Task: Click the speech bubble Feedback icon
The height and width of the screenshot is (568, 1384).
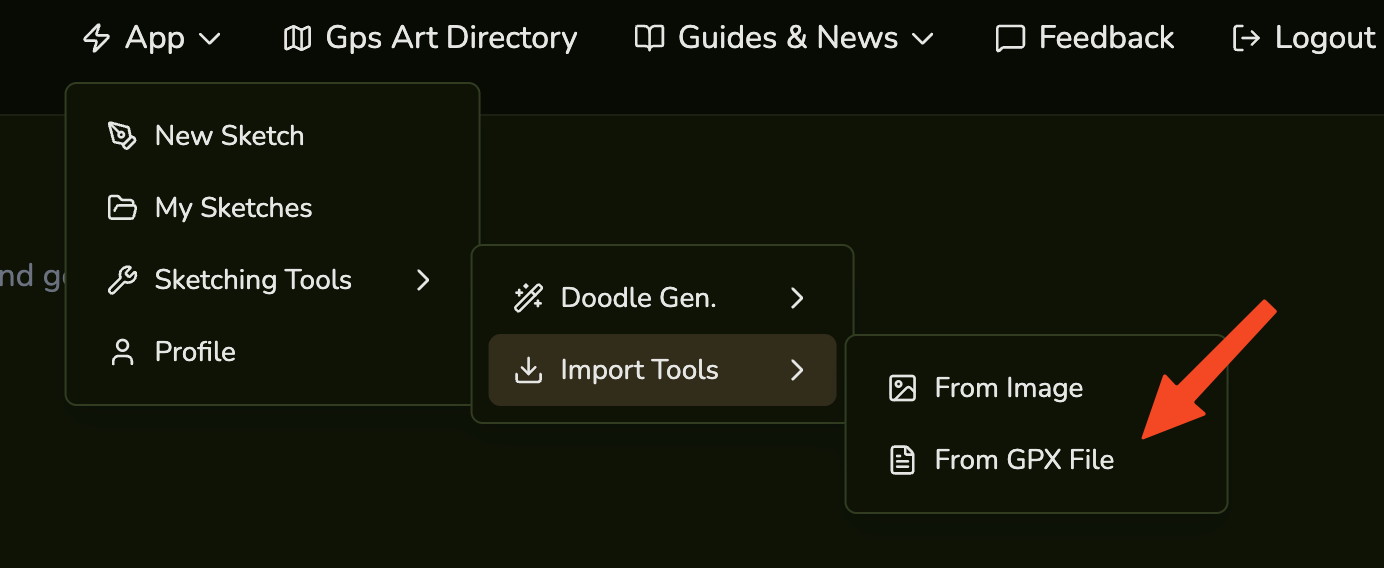Action: point(1010,38)
